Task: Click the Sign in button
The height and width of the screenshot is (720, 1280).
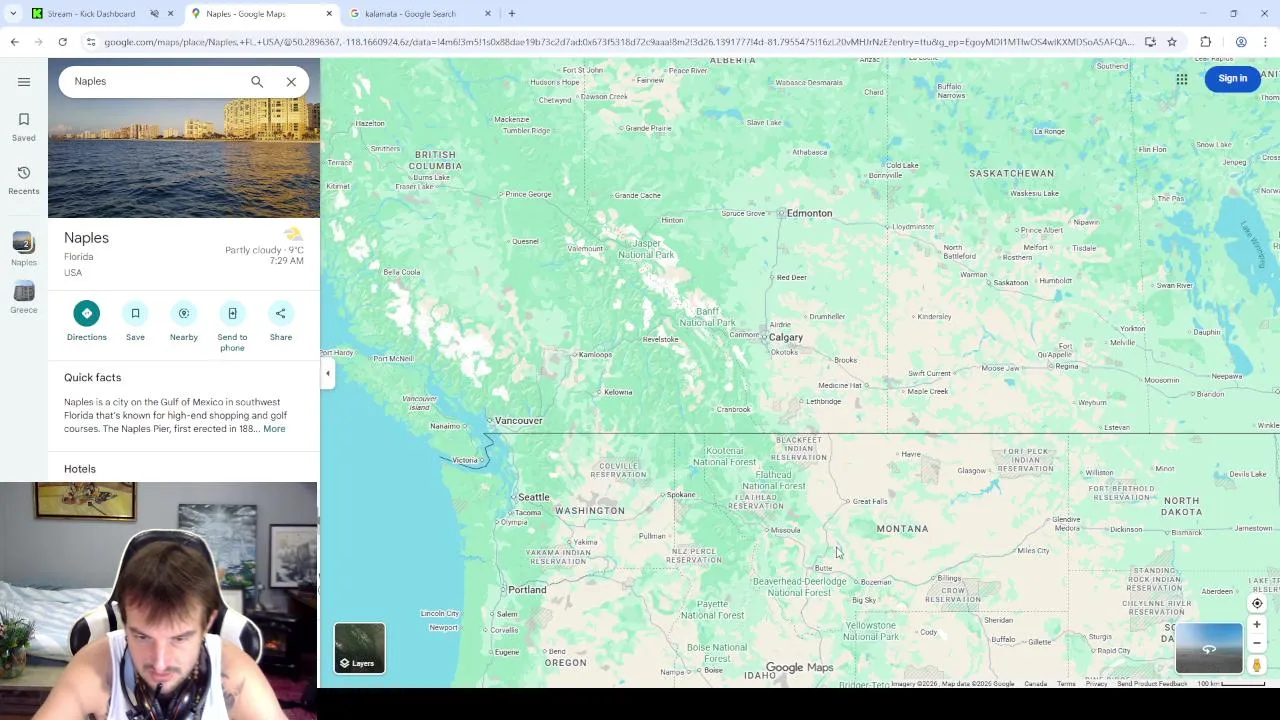Action: [x=1233, y=79]
